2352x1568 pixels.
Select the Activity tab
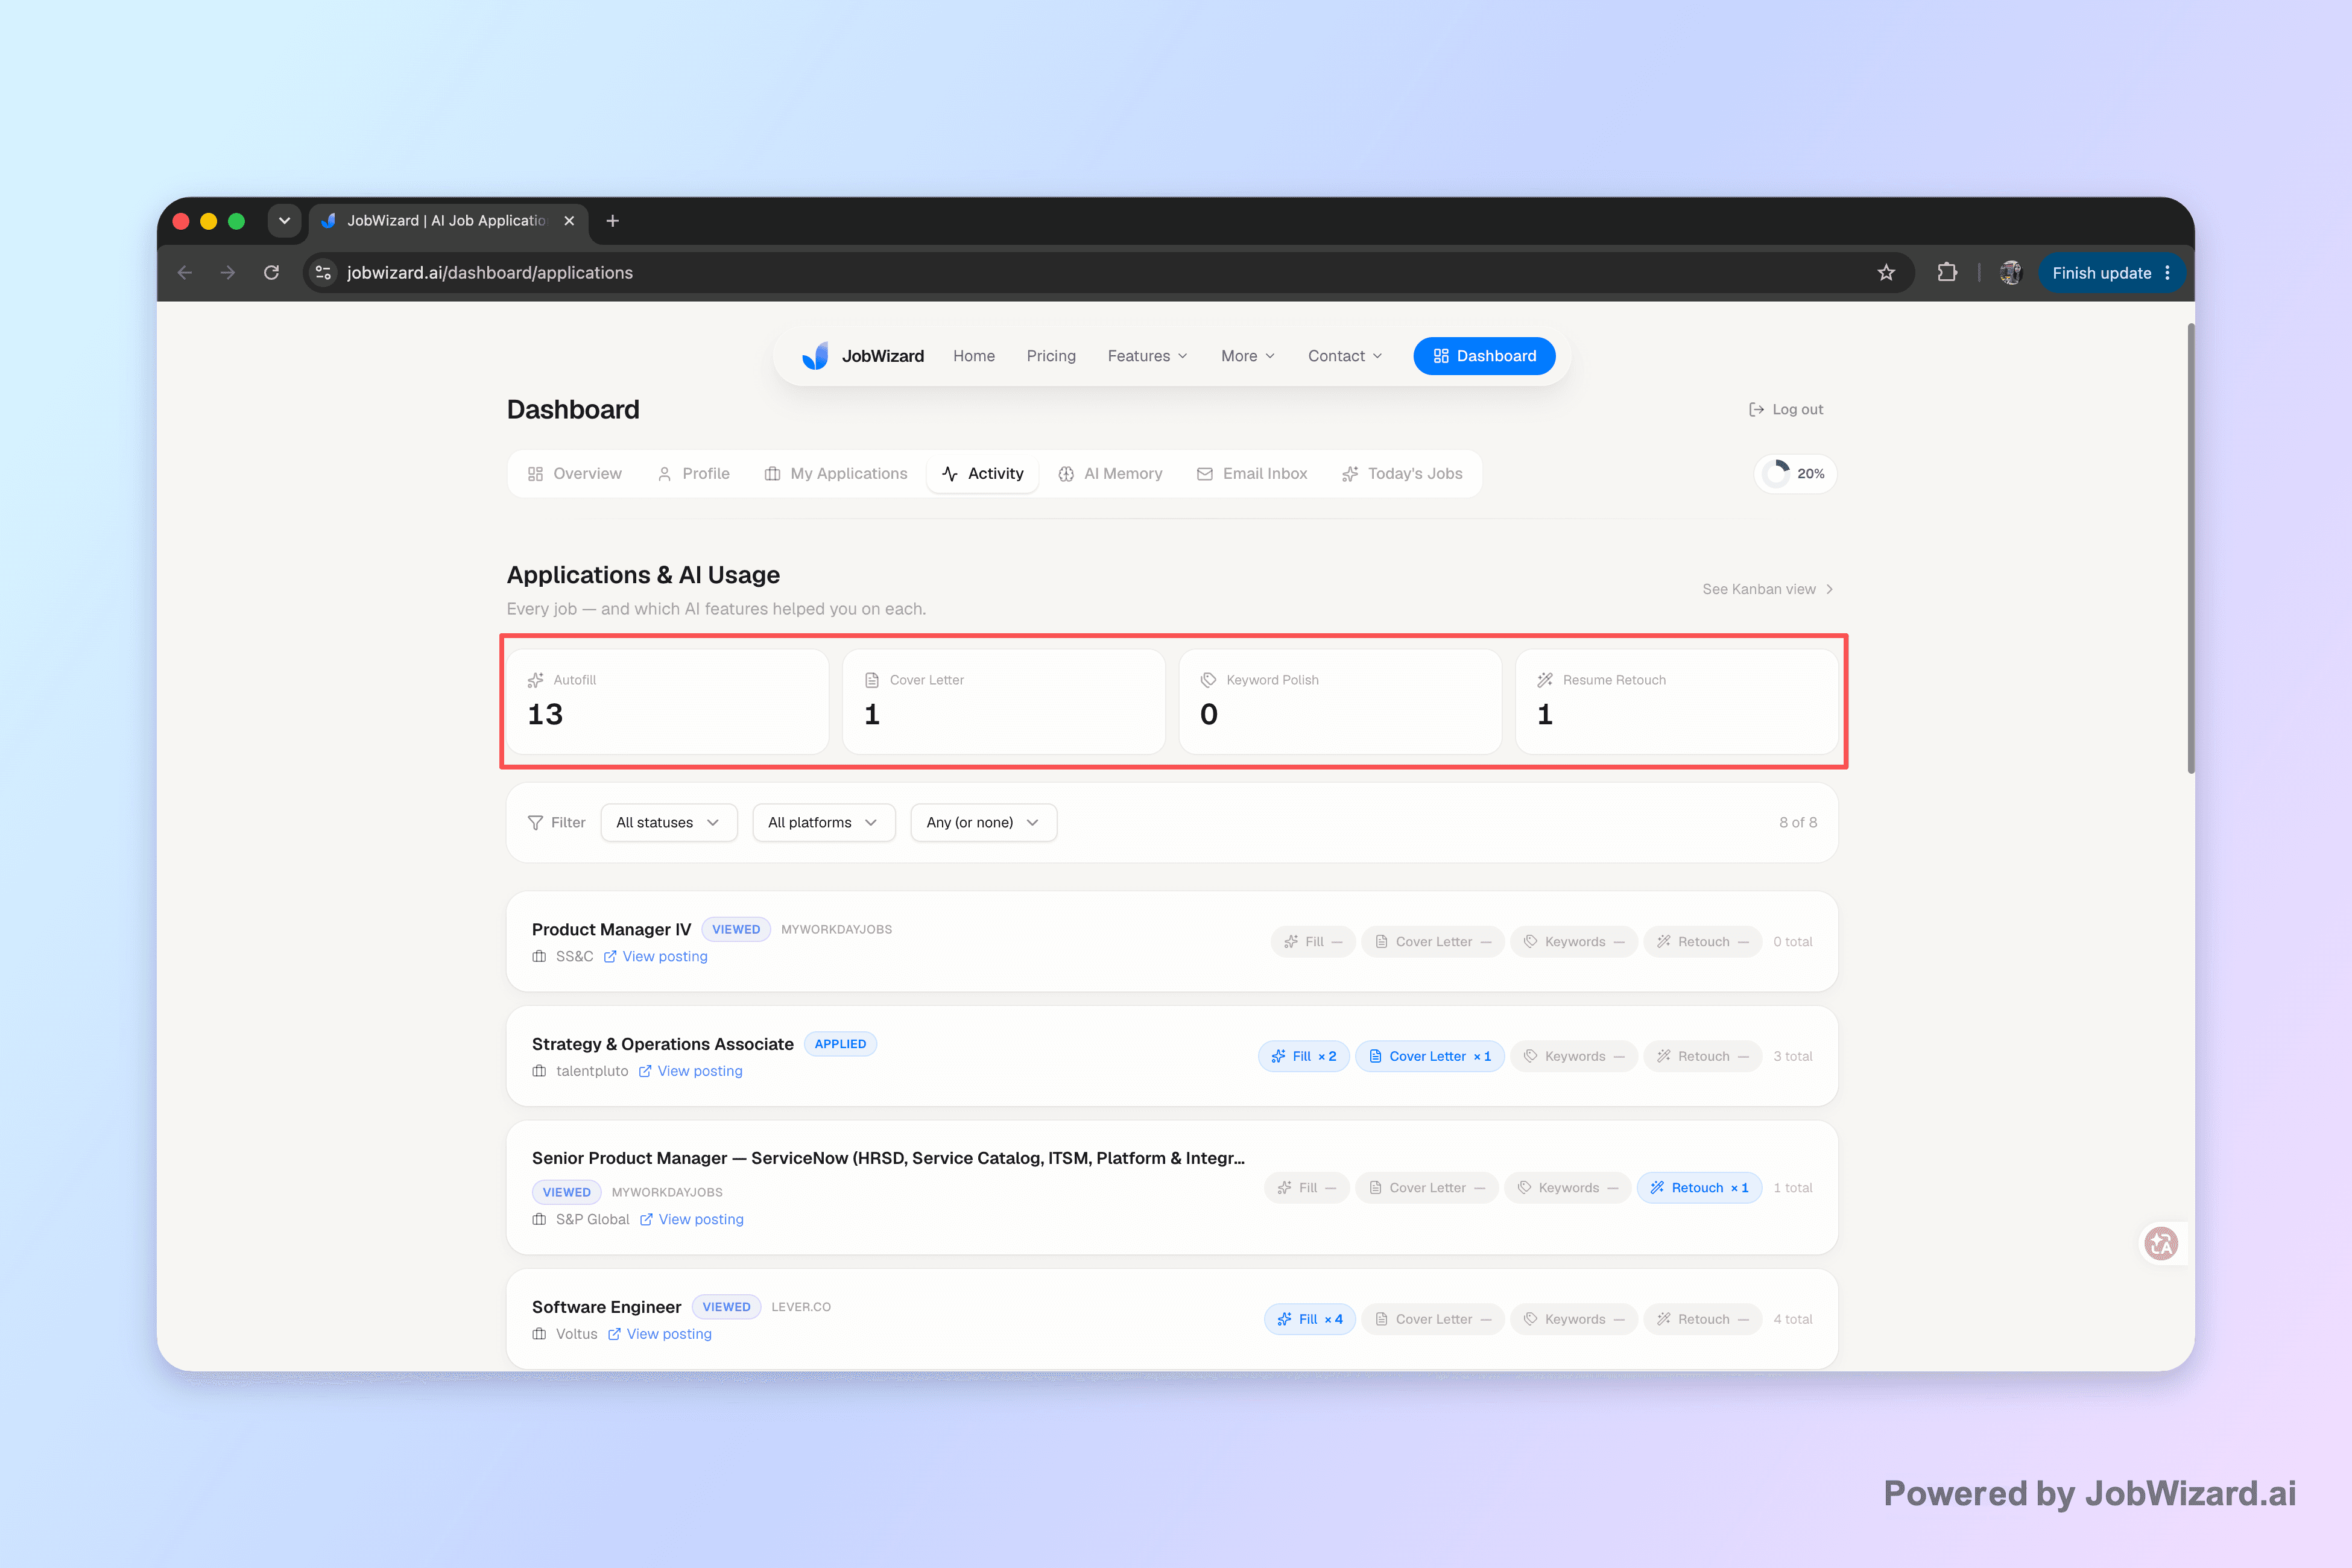983,474
